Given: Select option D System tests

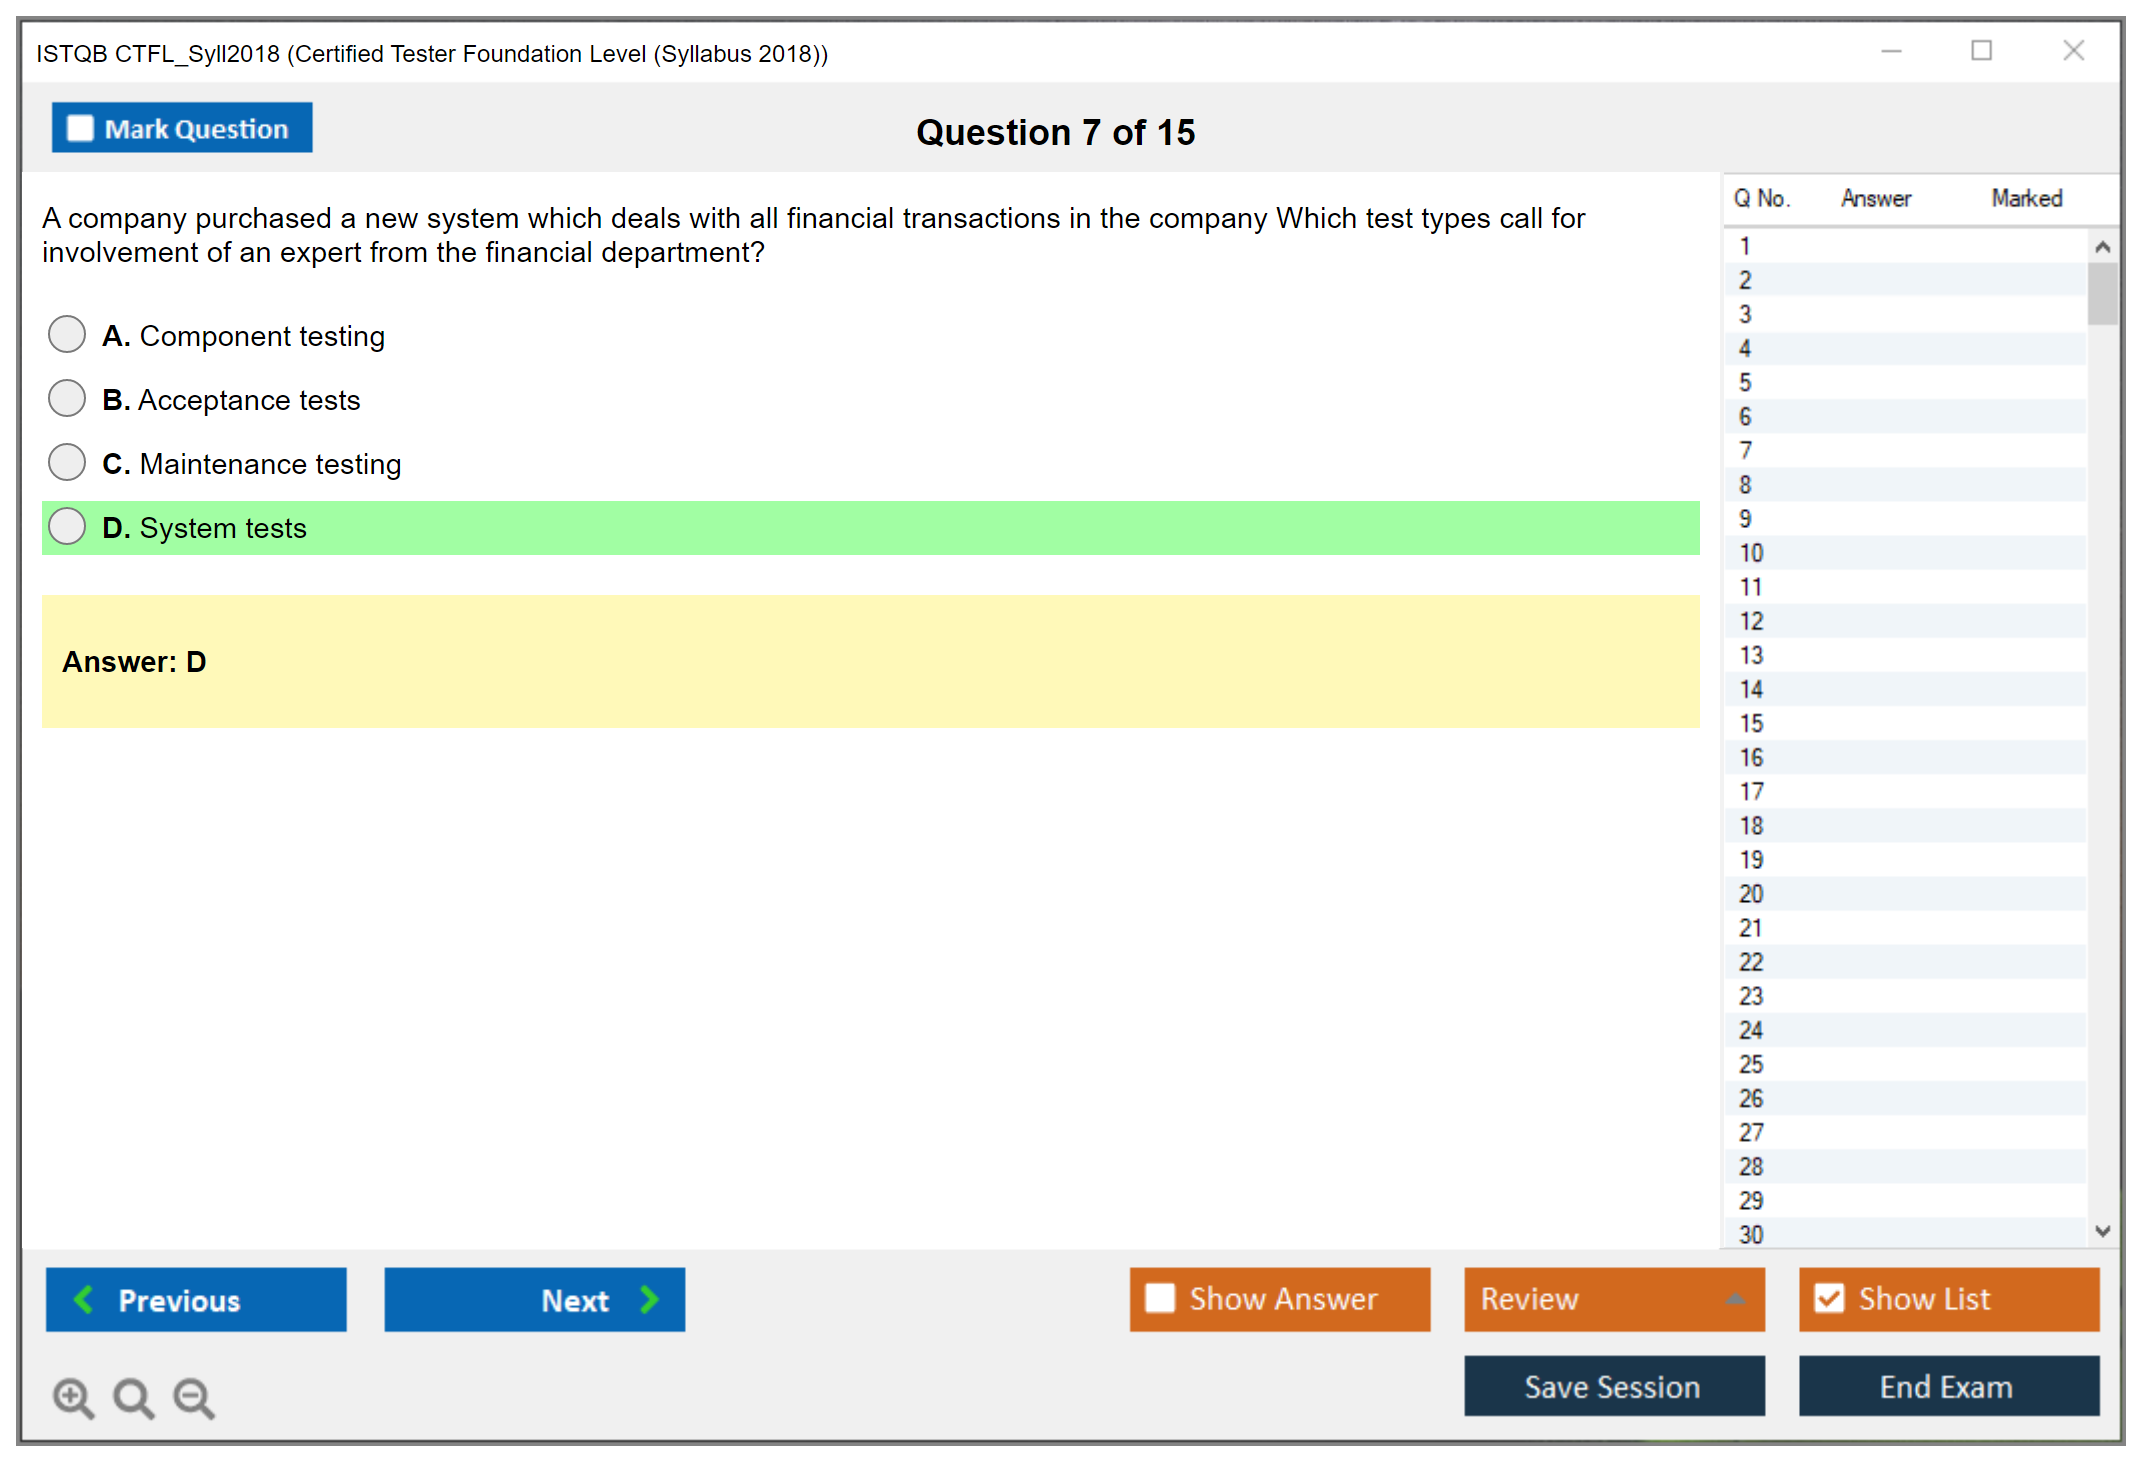Looking at the screenshot, I should coord(67,526).
